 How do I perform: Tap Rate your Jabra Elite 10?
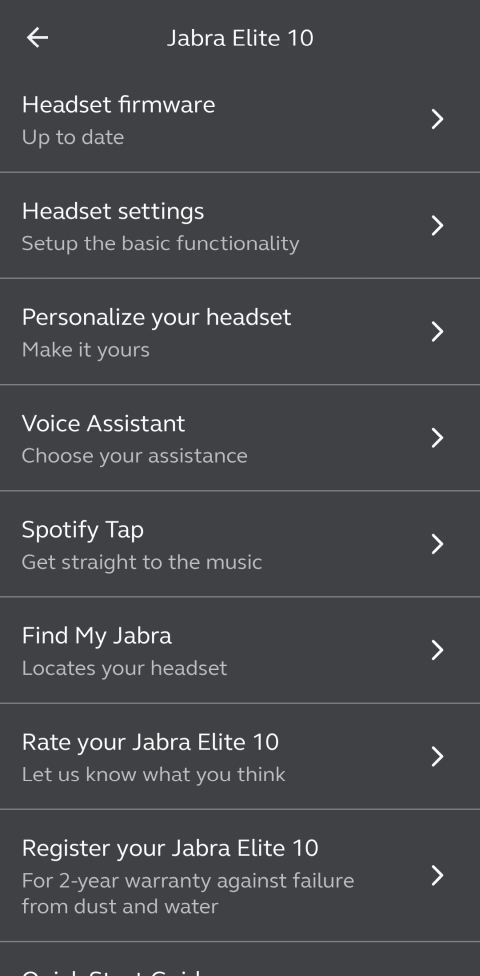coord(240,756)
